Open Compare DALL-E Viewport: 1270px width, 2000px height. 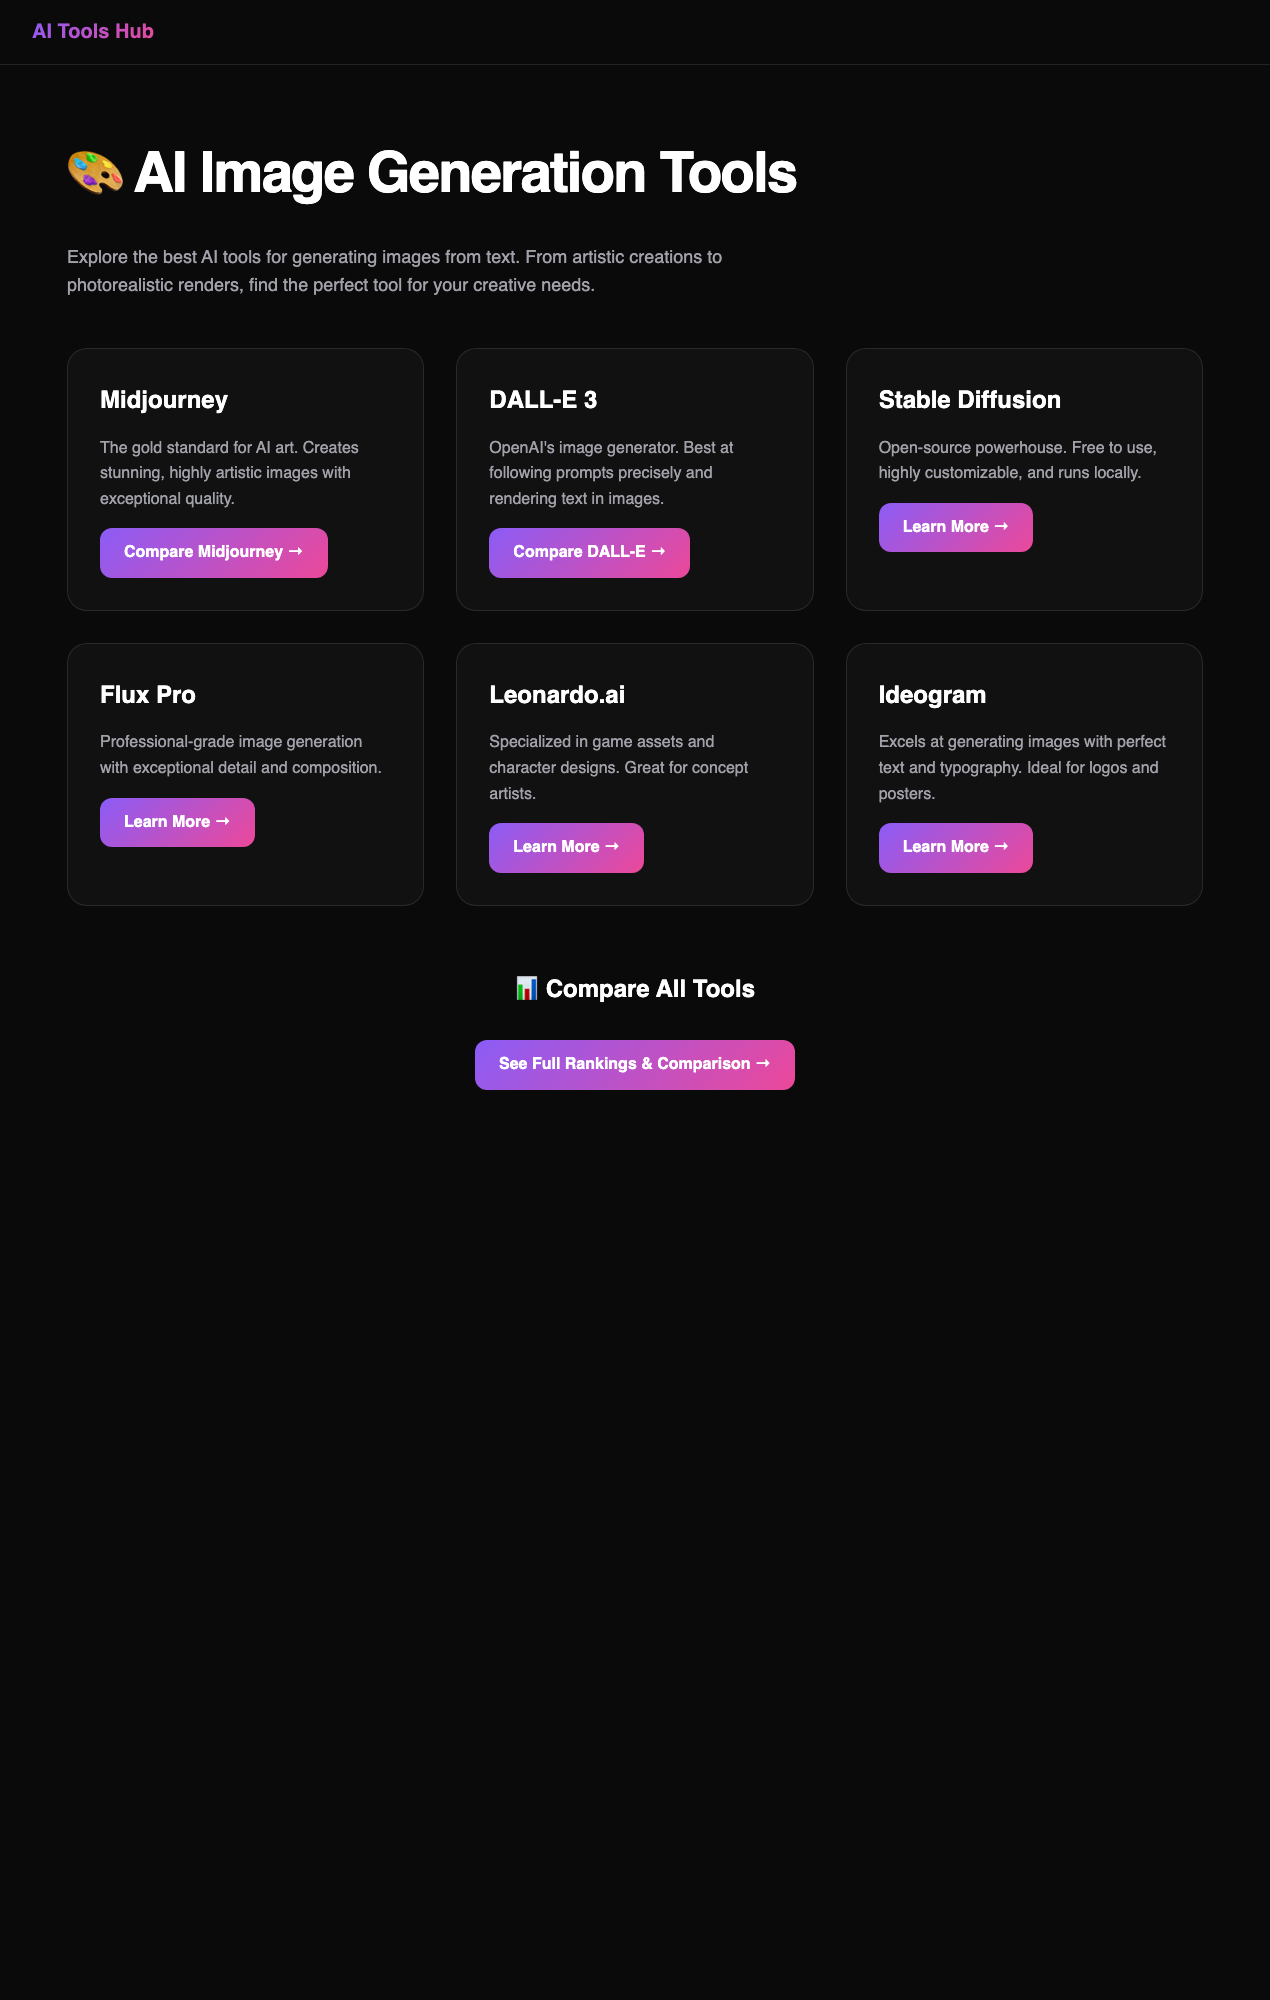pyautogui.click(x=589, y=552)
